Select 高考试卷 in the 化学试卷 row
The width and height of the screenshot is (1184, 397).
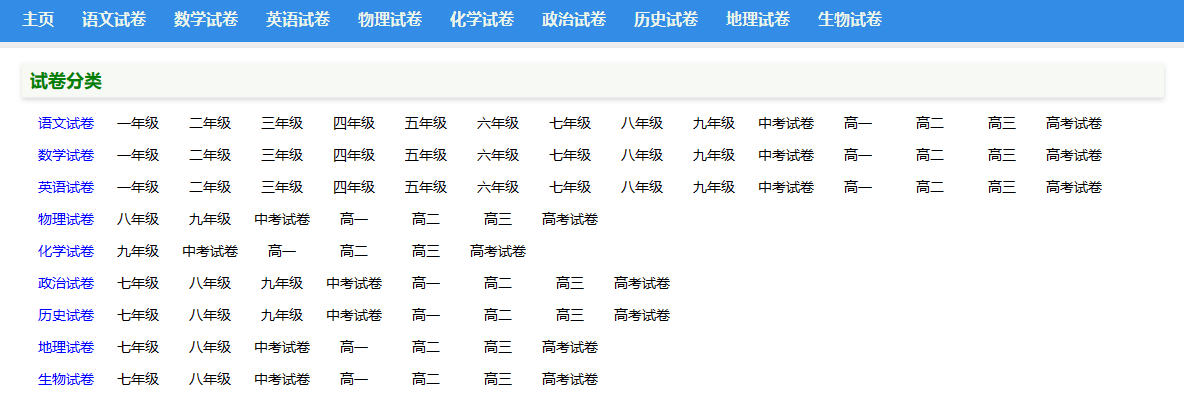point(498,251)
